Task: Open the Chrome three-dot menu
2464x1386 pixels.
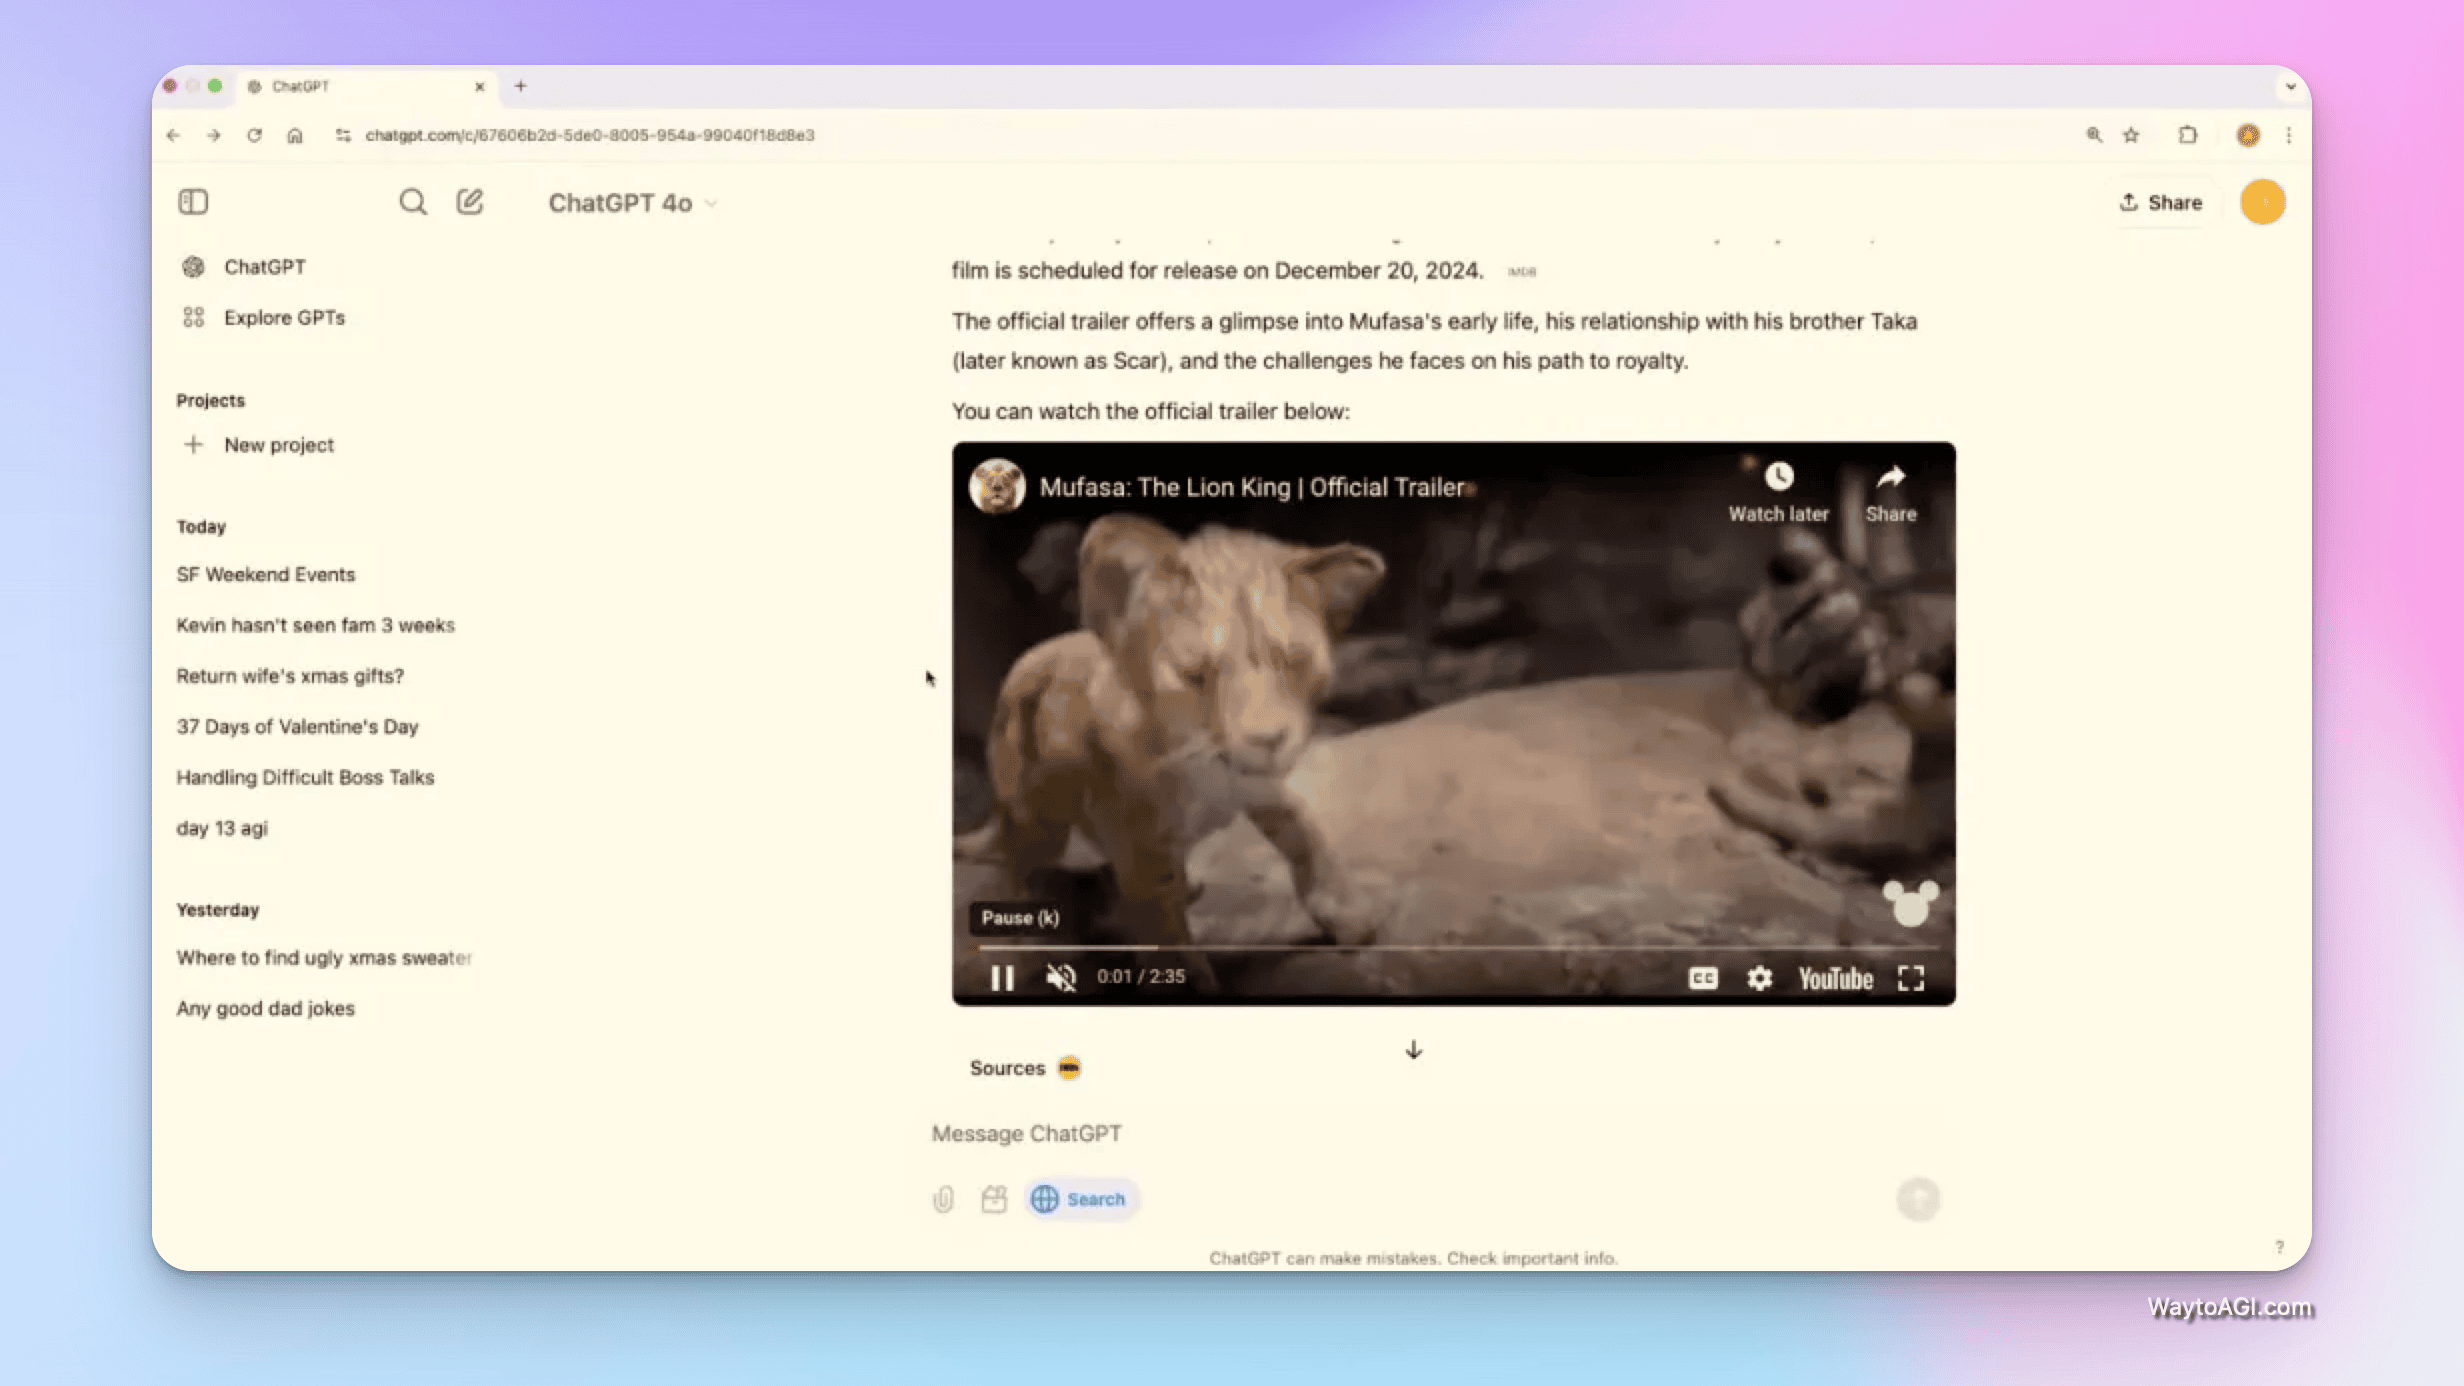Action: 2289,135
